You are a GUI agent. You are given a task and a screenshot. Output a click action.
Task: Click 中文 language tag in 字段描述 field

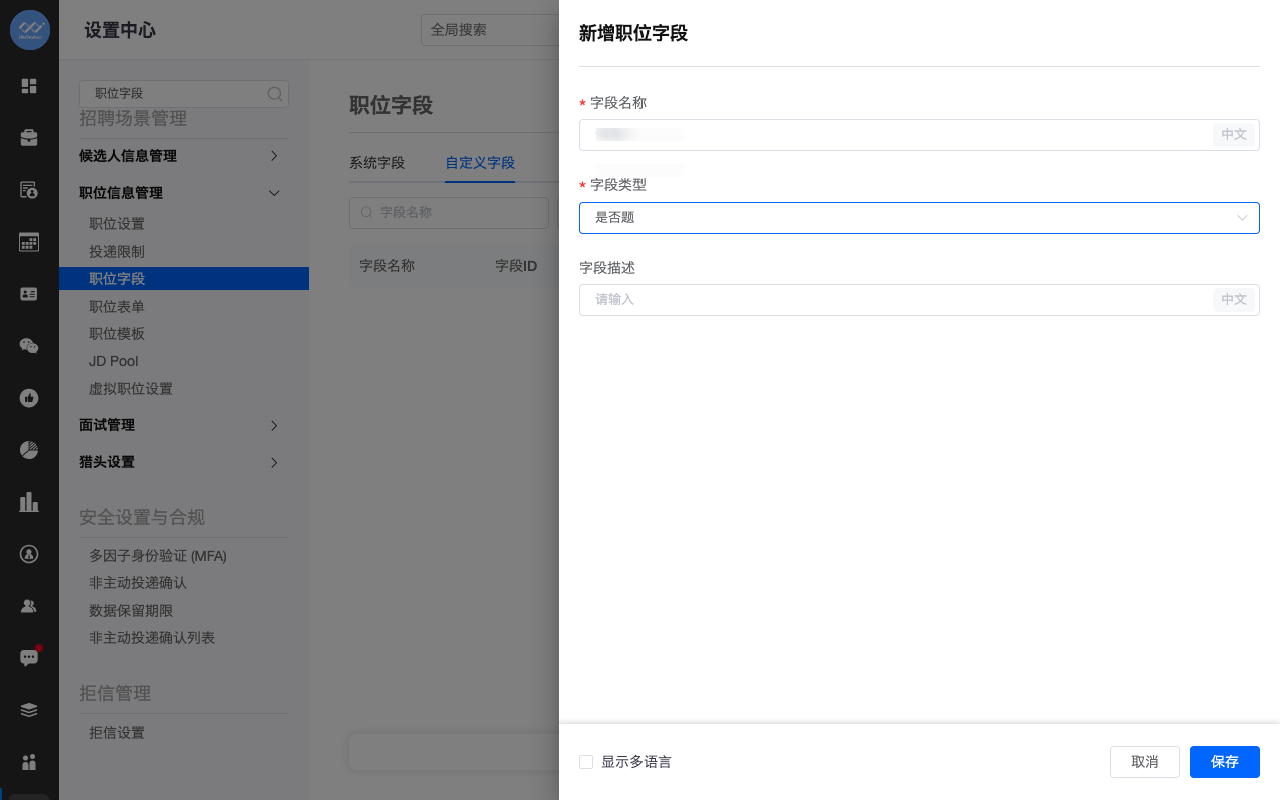[x=1234, y=300]
